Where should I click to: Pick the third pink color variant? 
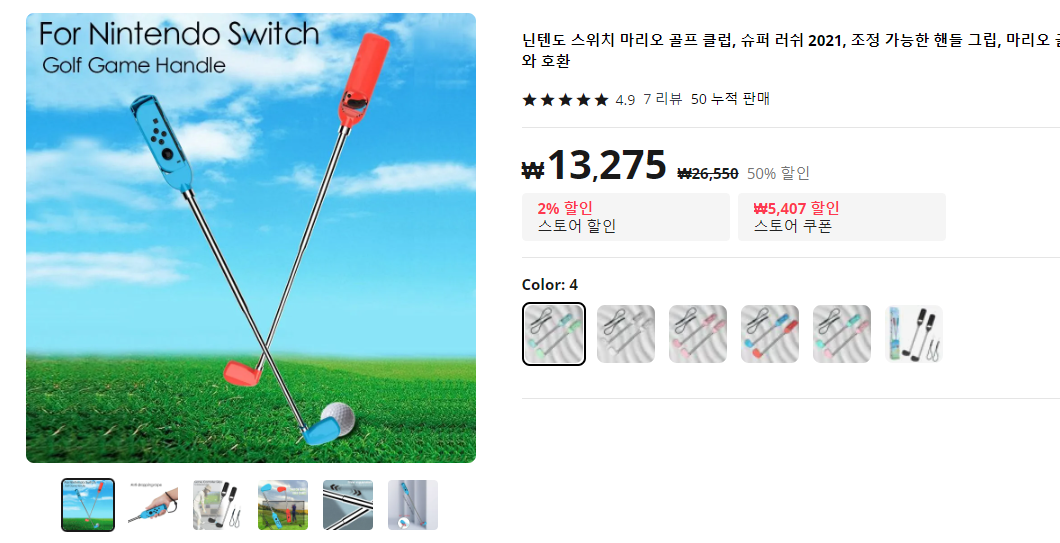click(x=698, y=334)
